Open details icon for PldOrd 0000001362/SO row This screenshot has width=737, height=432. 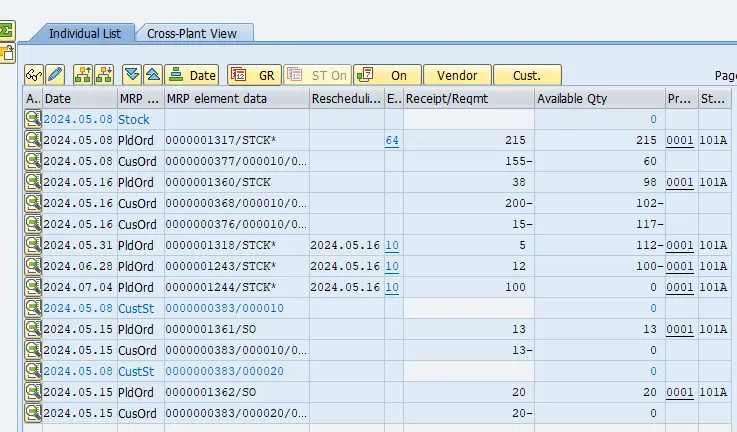point(33,393)
